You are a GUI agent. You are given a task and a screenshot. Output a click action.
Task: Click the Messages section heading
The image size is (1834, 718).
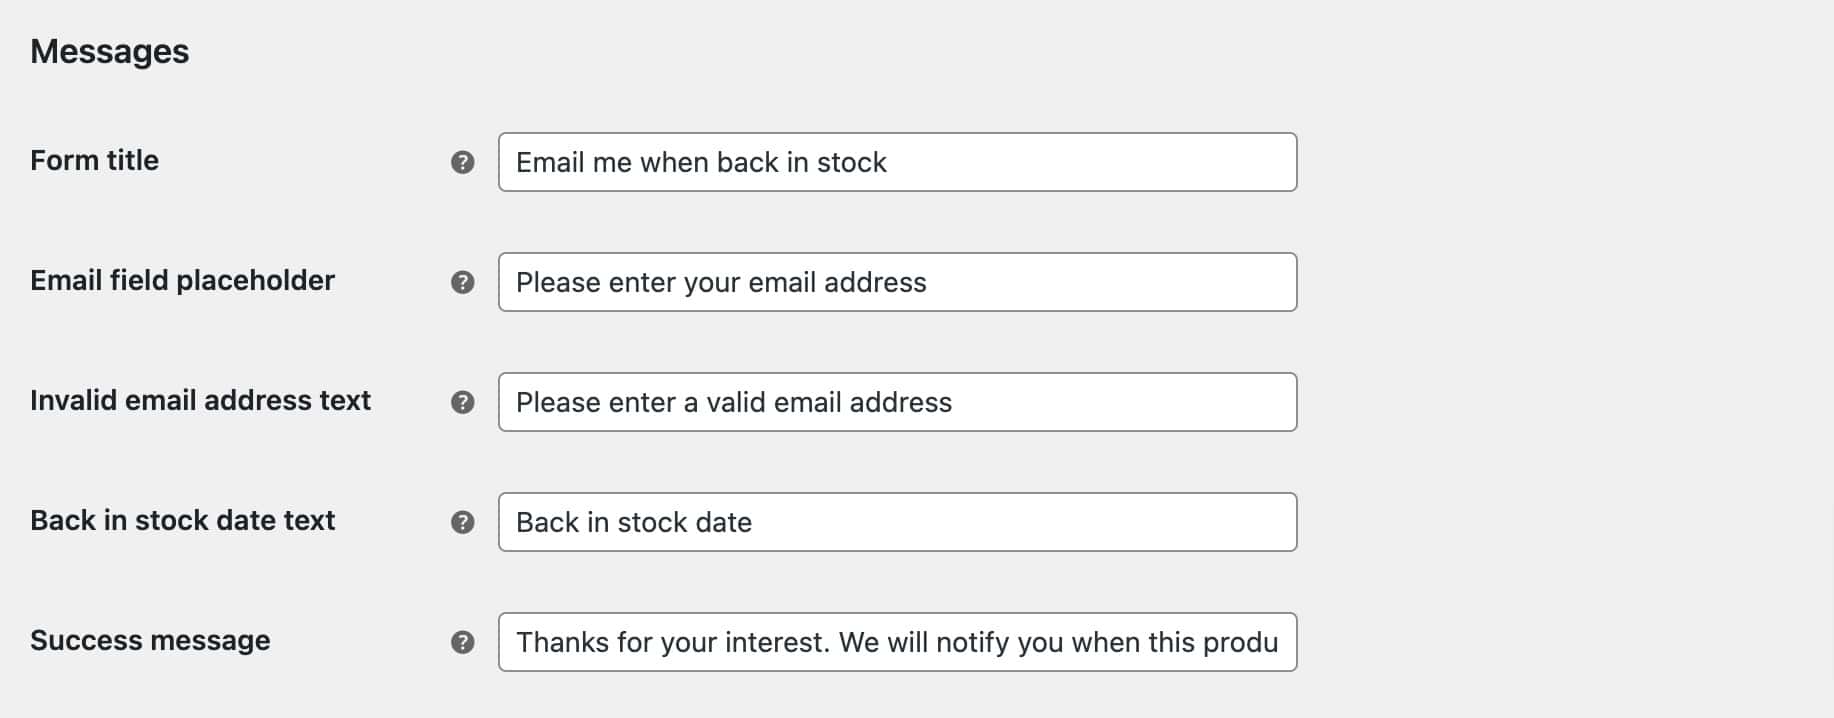(x=109, y=51)
